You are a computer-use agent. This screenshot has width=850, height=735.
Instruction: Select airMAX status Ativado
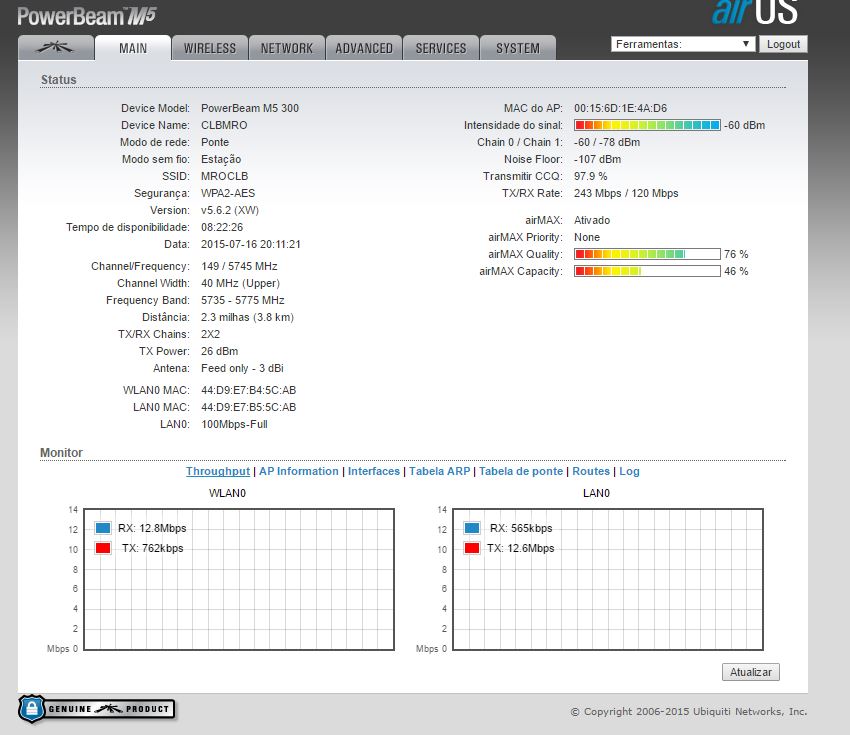(592, 220)
